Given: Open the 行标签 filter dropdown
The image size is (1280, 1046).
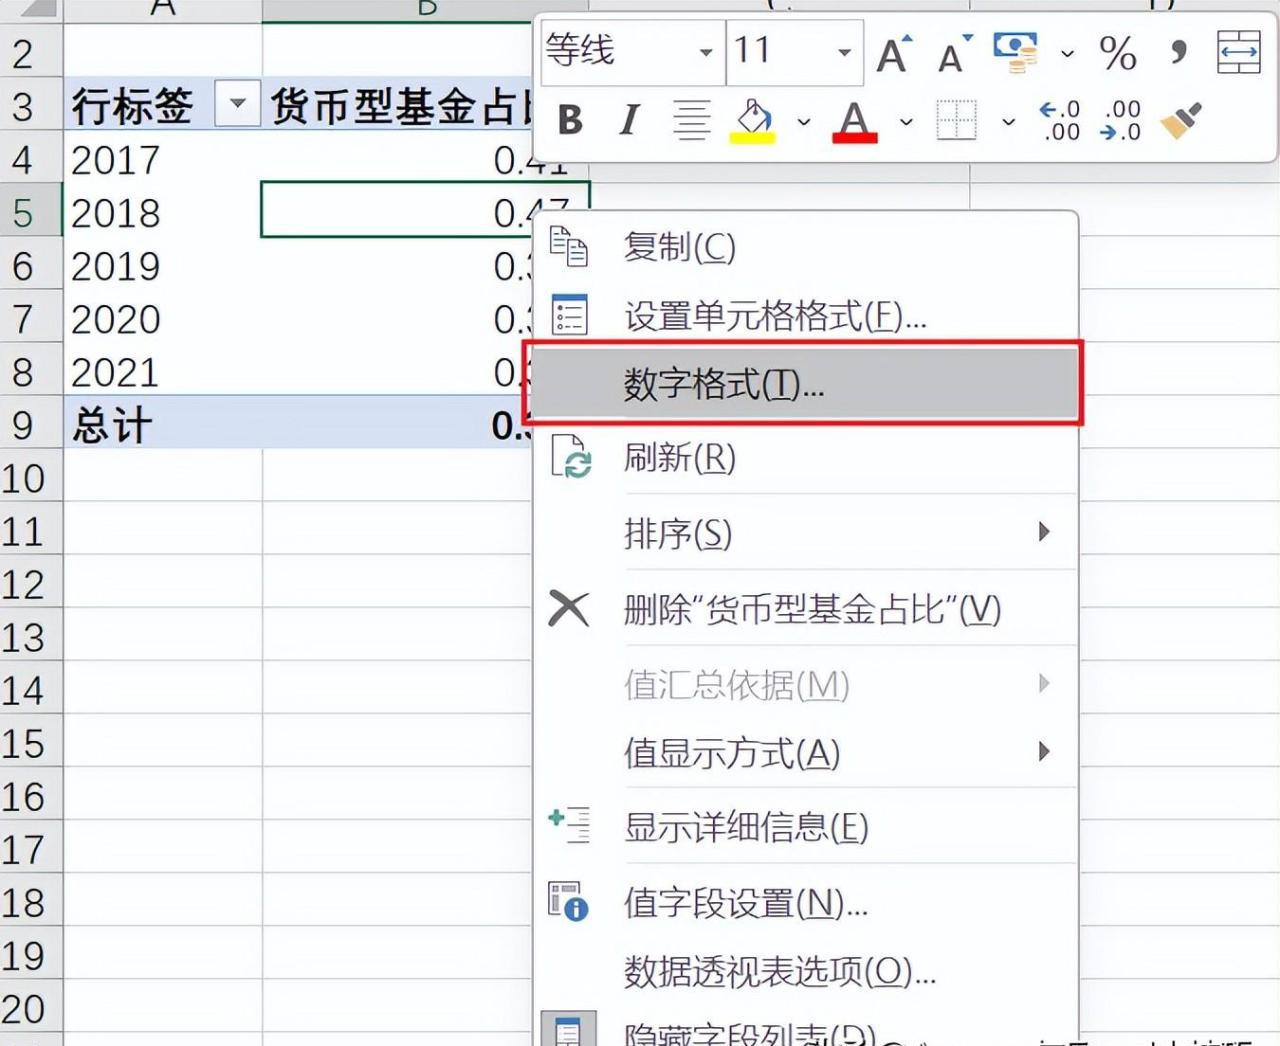Looking at the screenshot, I should click(237, 104).
